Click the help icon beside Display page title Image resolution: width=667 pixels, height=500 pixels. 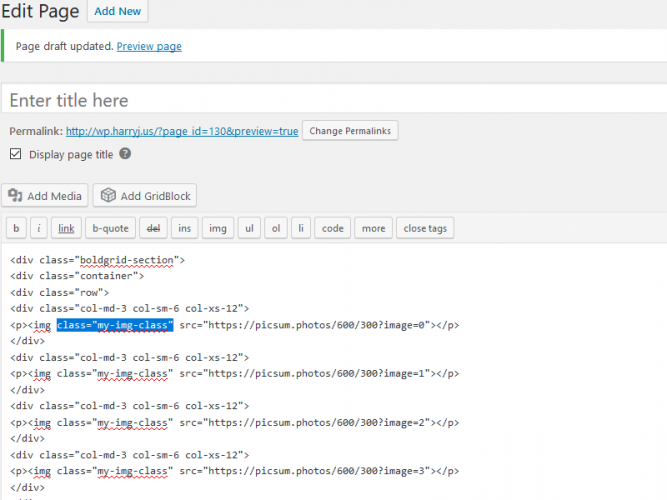pyautogui.click(x=125, y=154)
